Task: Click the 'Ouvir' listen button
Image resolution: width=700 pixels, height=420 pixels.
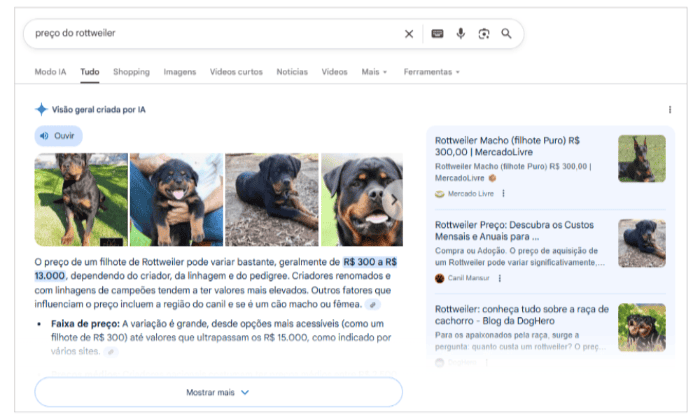Action: pos(58,136)
